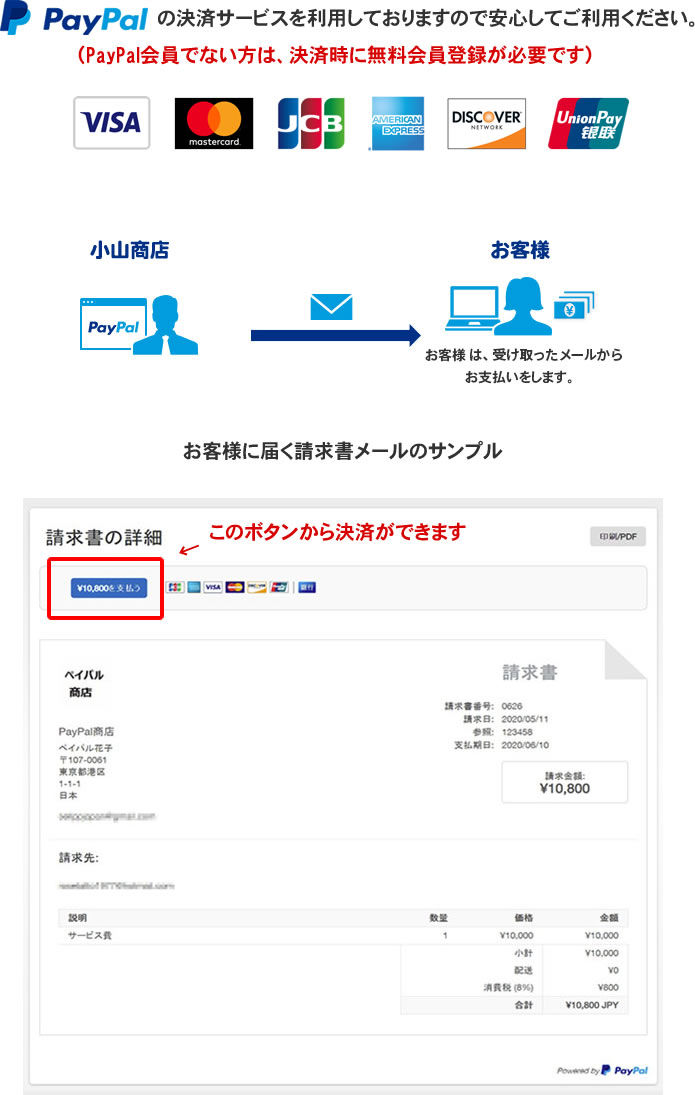695x1095 pixels.
Task: Click the 印刷/PDF button in the invoice
Action: coord(618,536)
